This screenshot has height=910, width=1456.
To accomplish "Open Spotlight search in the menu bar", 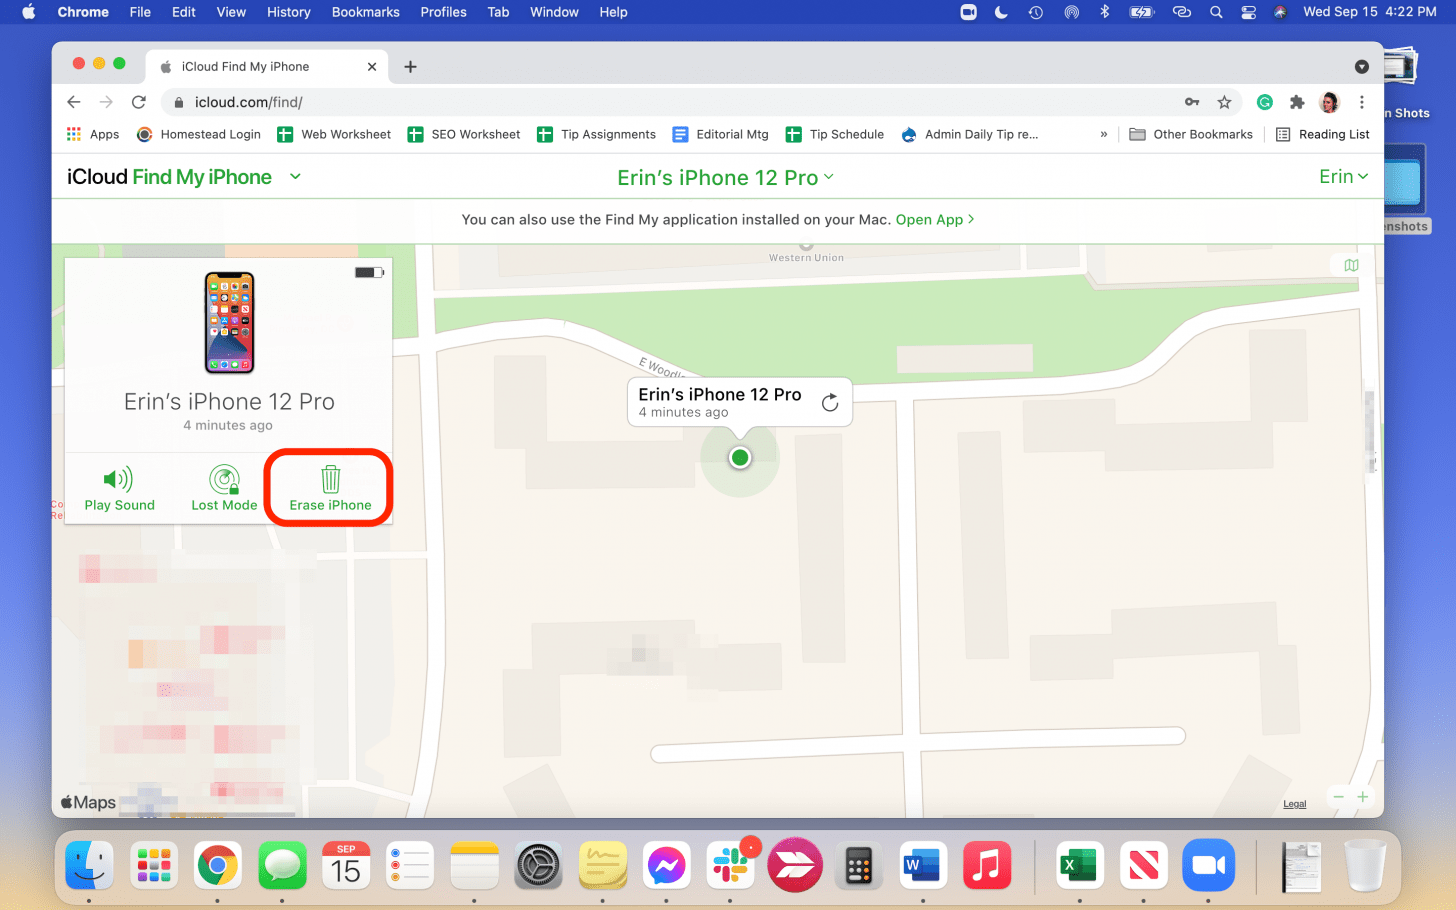I will pyautogui.click(x=1216, y=12).
